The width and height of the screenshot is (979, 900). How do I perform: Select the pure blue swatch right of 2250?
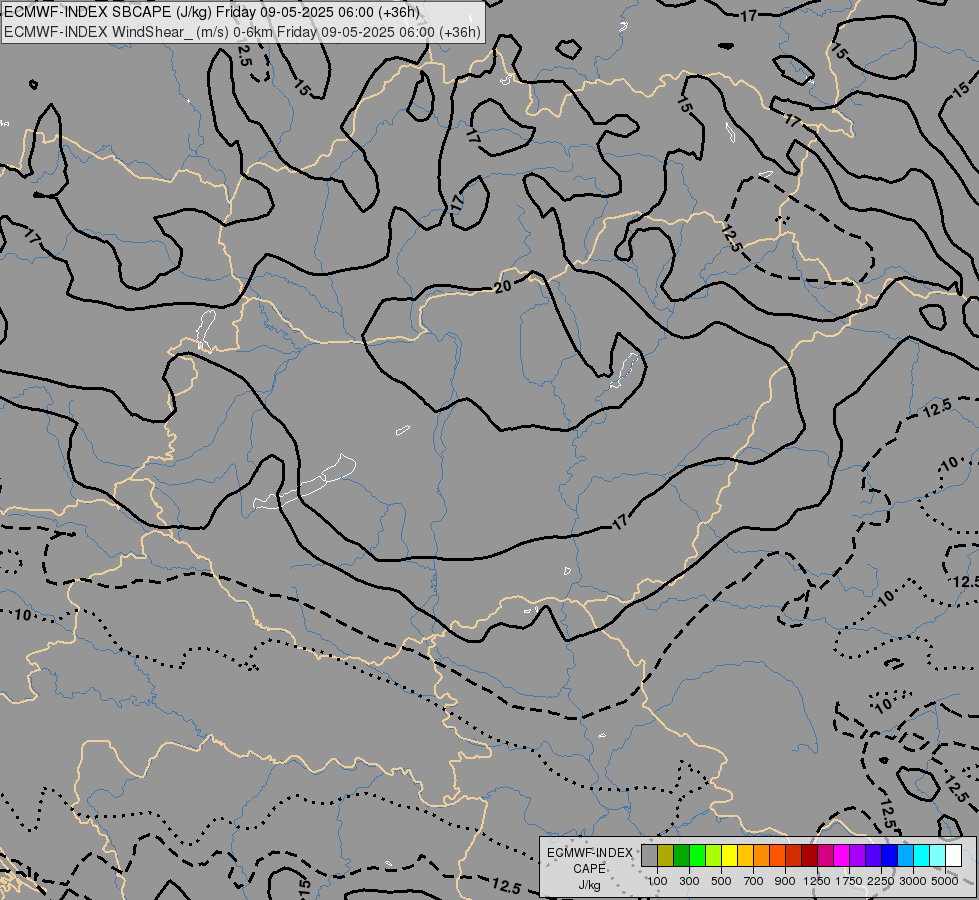(890, 856)
